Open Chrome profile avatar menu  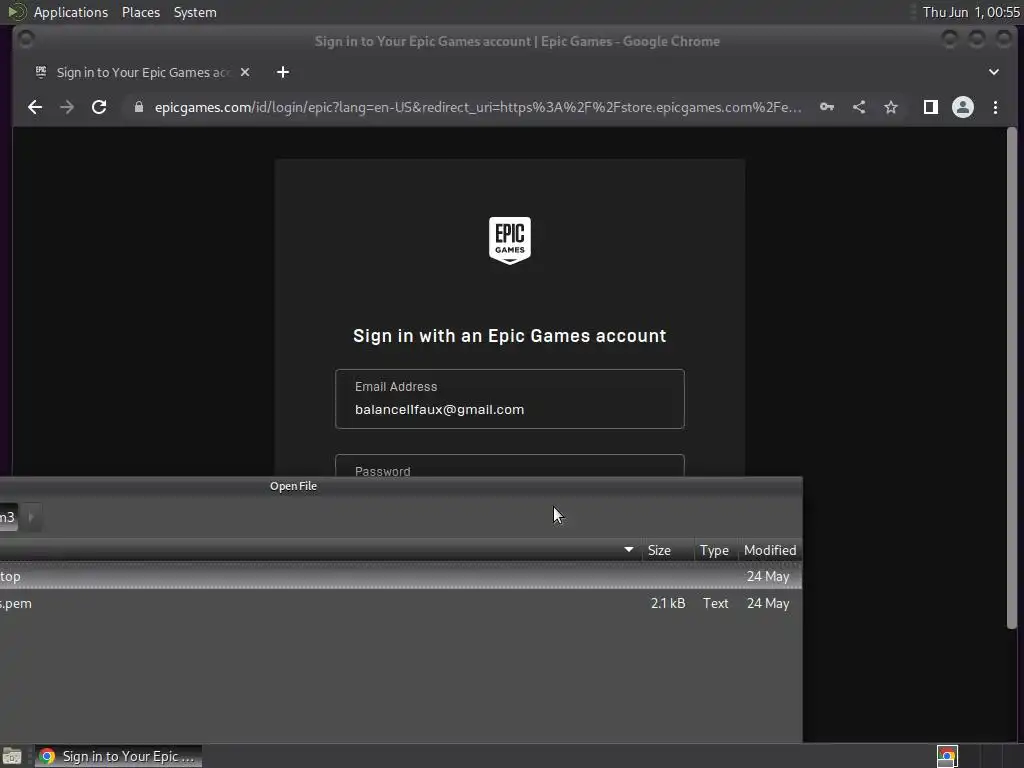[963, 107]
